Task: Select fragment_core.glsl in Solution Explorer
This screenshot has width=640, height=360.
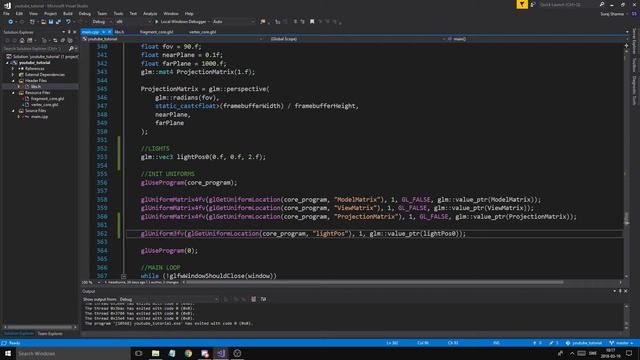Action: point(47,99)
